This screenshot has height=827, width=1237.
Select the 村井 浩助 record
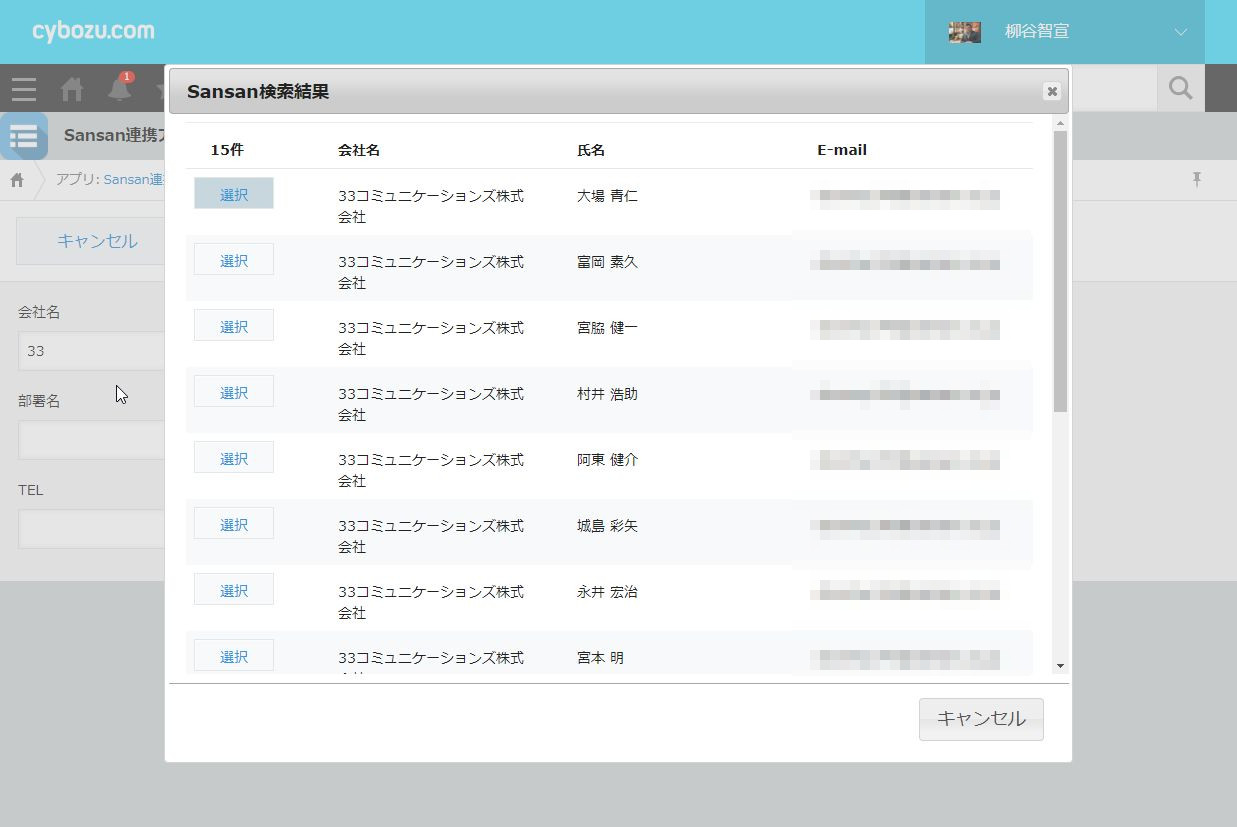pos(234,392)
